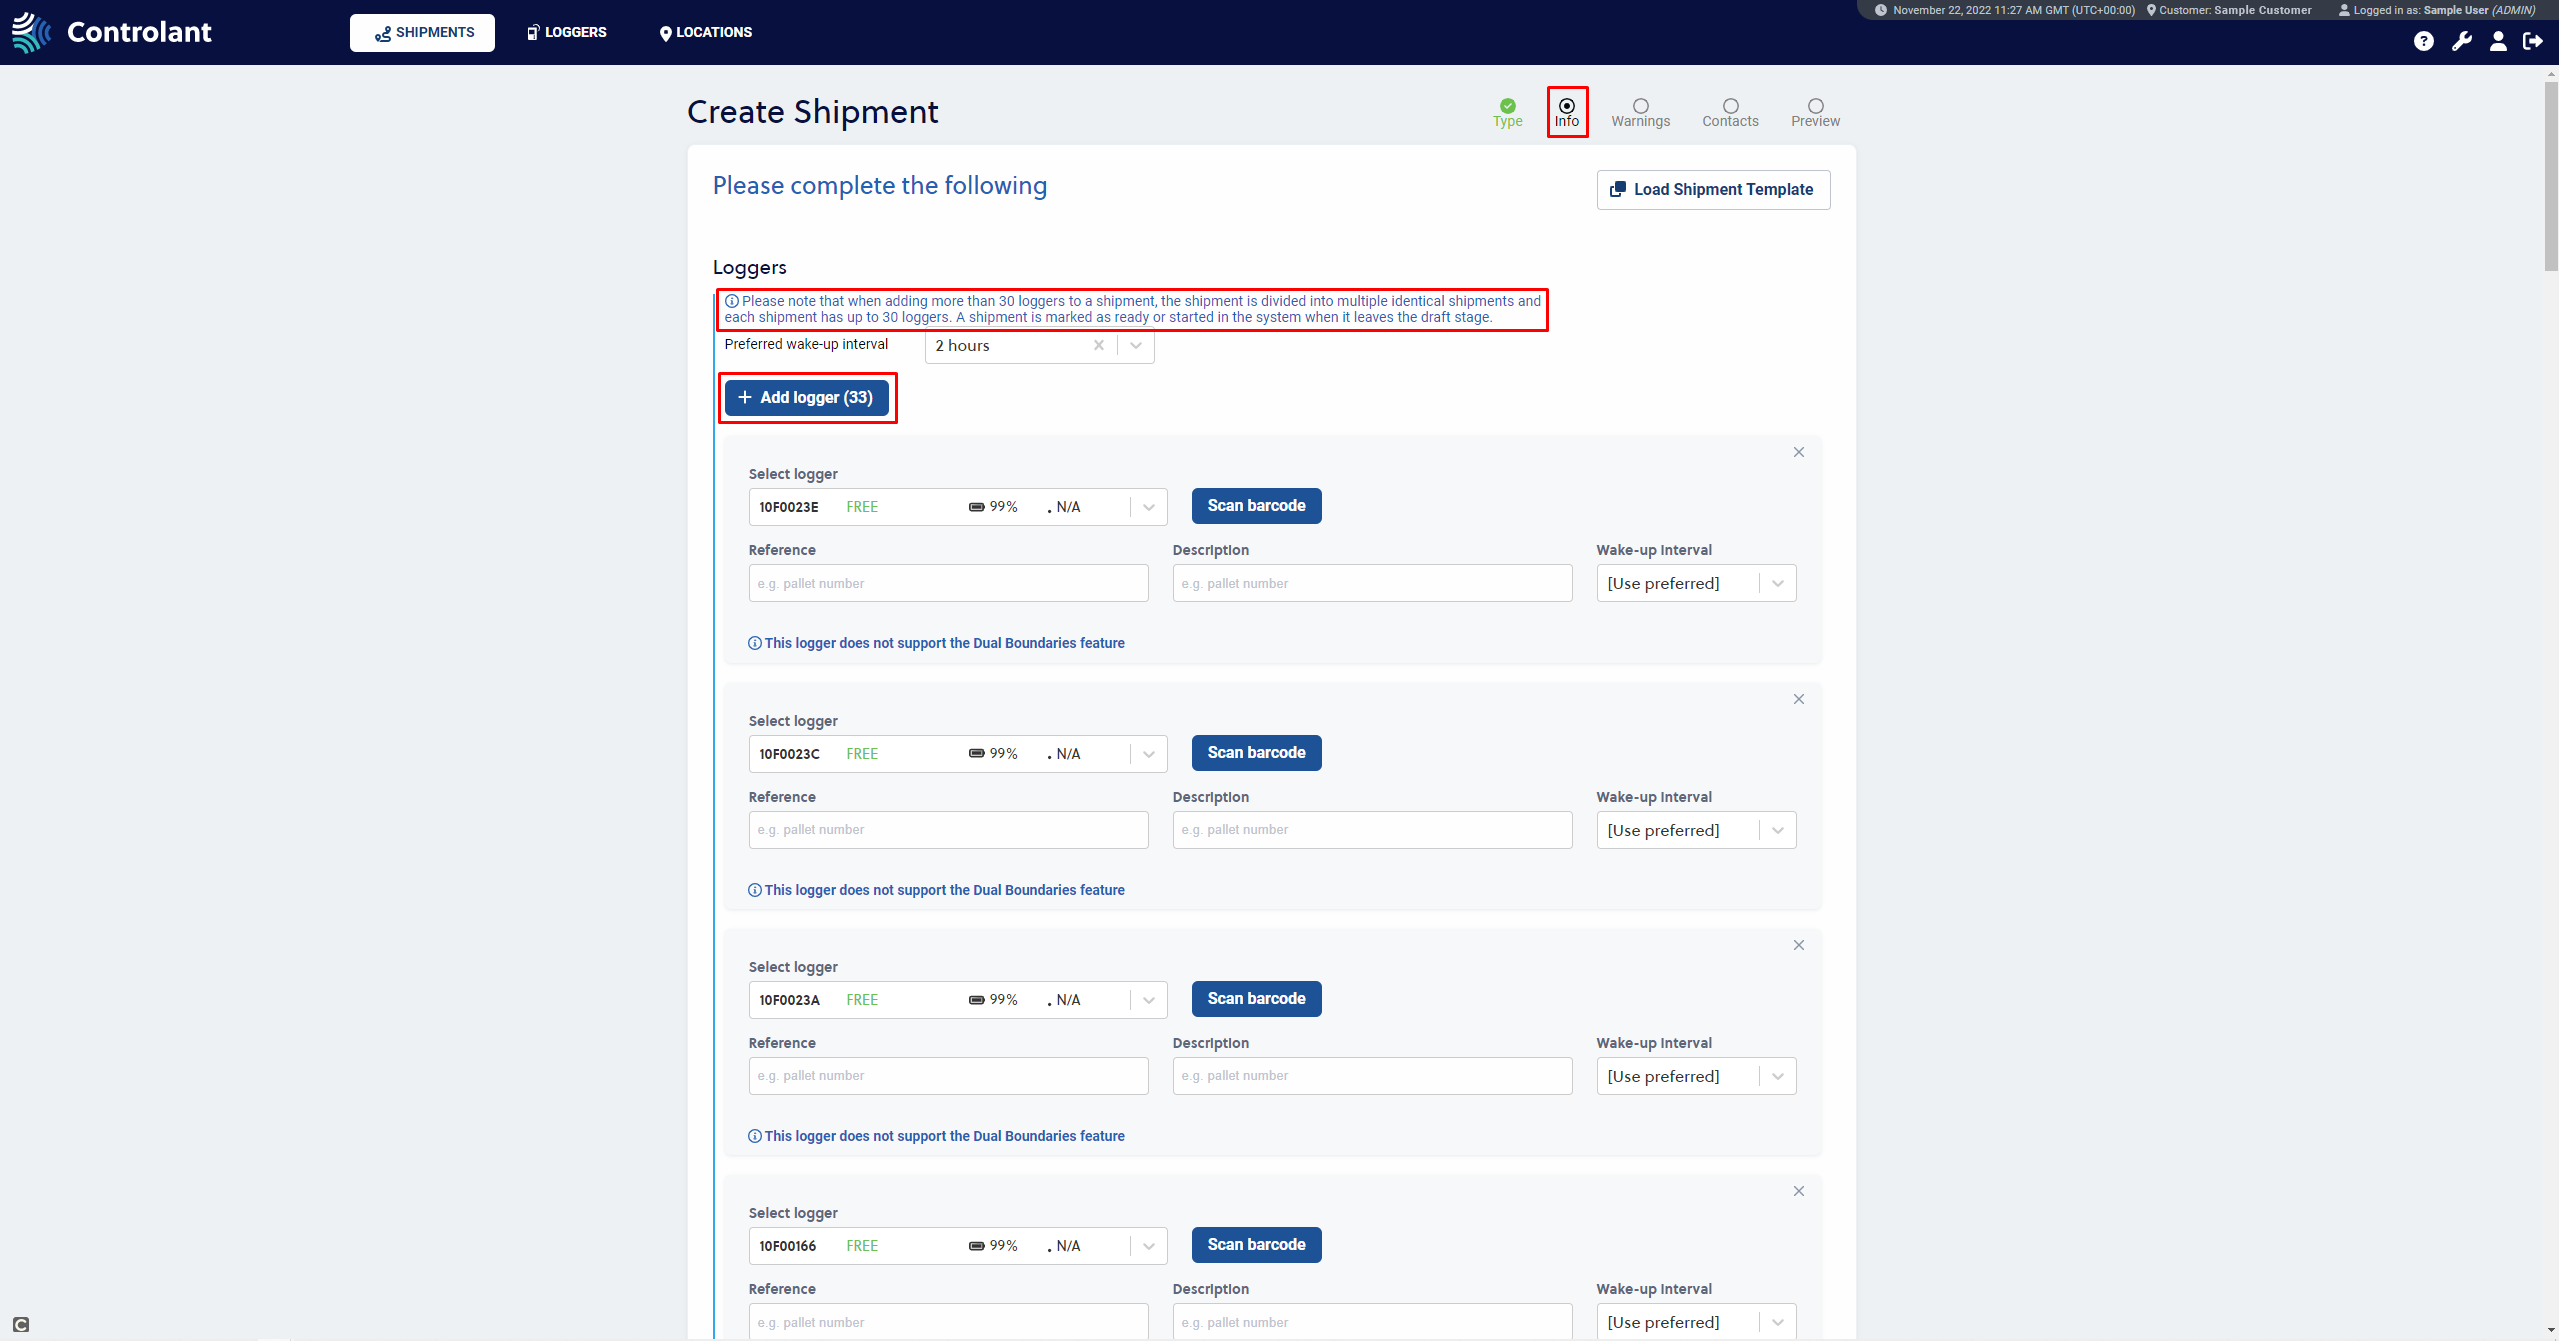Select the Info step indicator
This screenshot has height=1341, width=2559.
pos(1566,113)
